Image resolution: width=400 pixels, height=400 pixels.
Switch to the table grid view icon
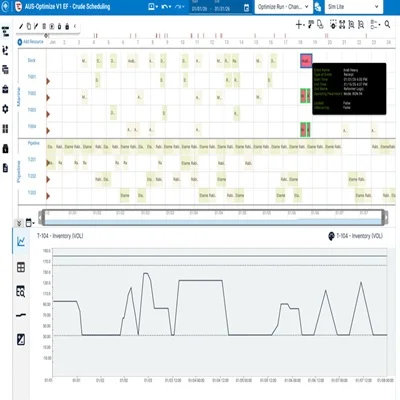(x=21, y=267)
